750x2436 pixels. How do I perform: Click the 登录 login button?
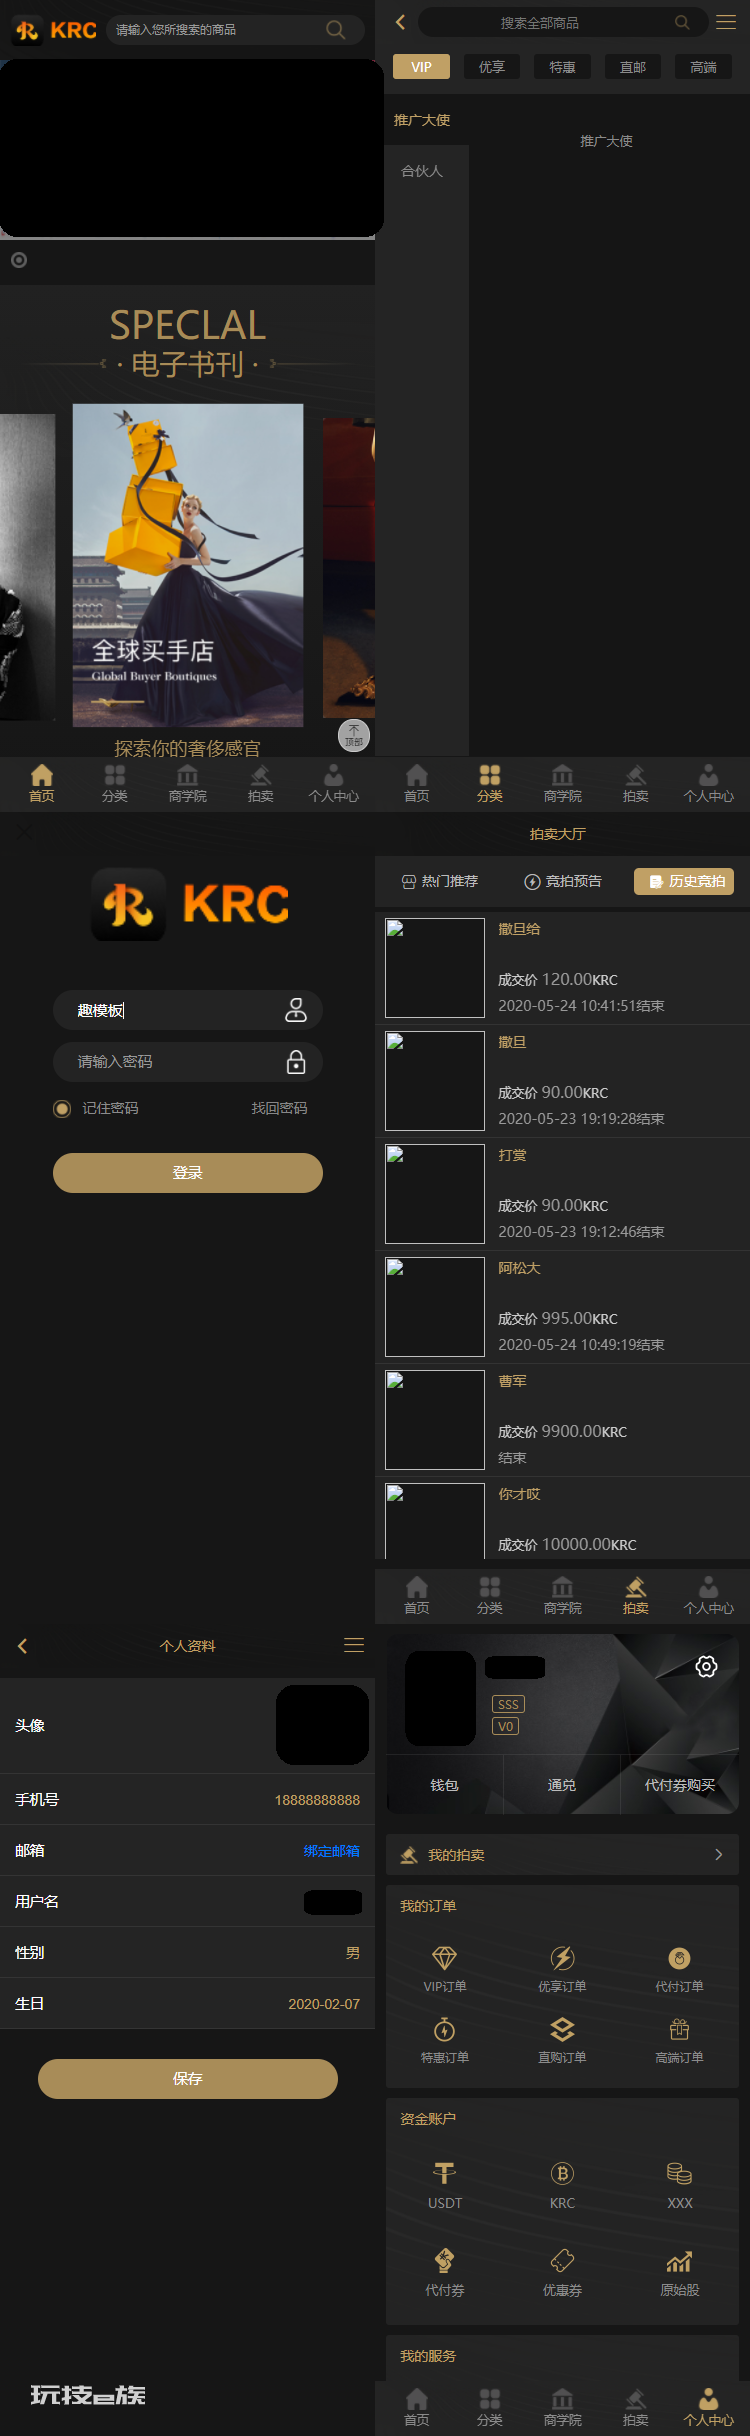point(188,1173)
